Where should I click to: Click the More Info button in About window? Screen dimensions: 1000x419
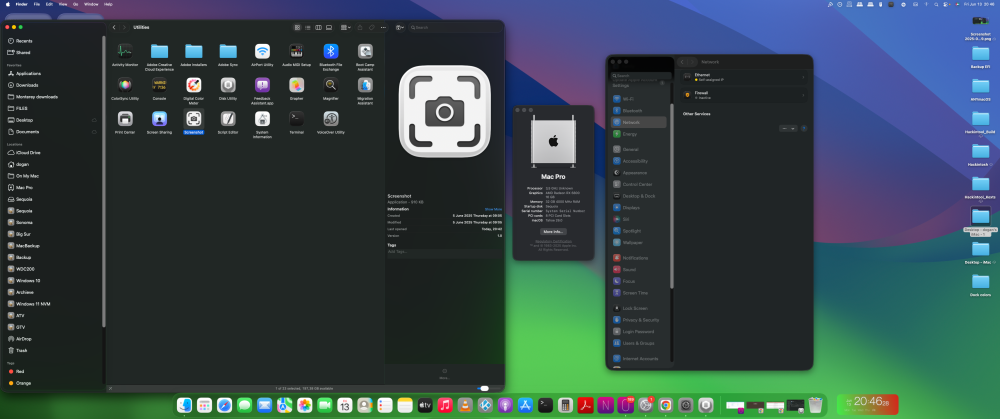(553, 232)
